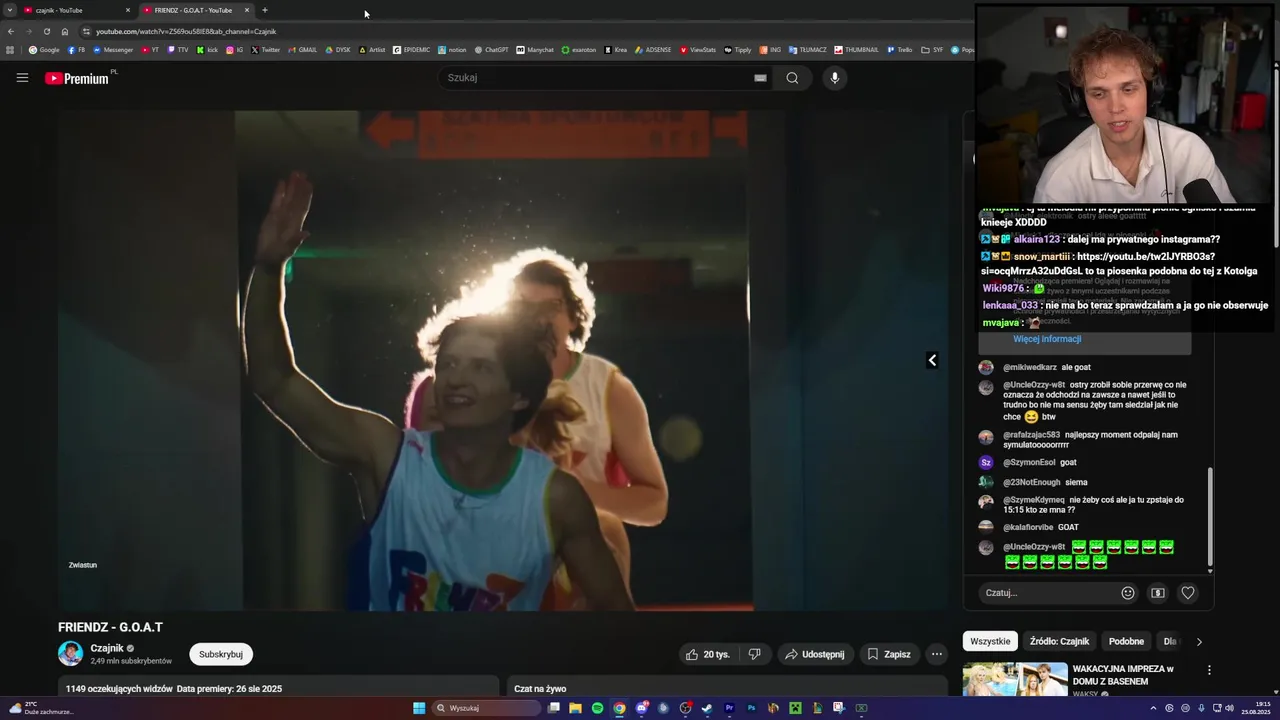This screenshot has height=720, width=1280.
Task: Click the Subskrybuj button
Action: pos(221,654)
